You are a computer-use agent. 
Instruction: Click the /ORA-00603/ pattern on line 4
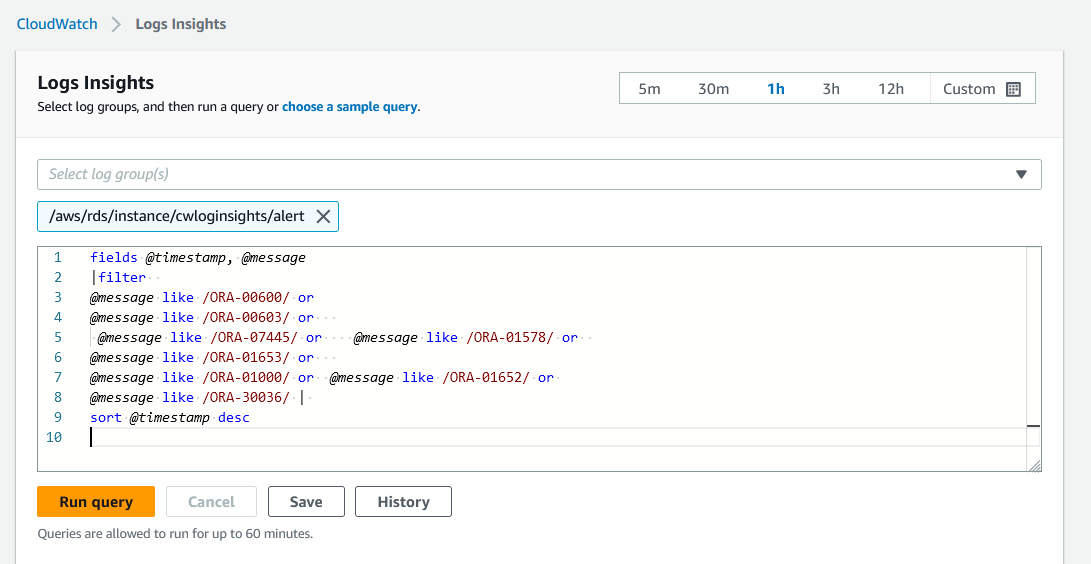(x=246, y=318)
